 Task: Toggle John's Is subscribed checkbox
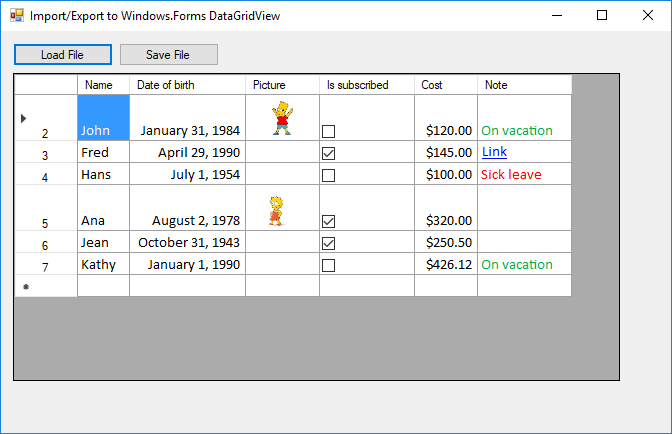[328, 131]
